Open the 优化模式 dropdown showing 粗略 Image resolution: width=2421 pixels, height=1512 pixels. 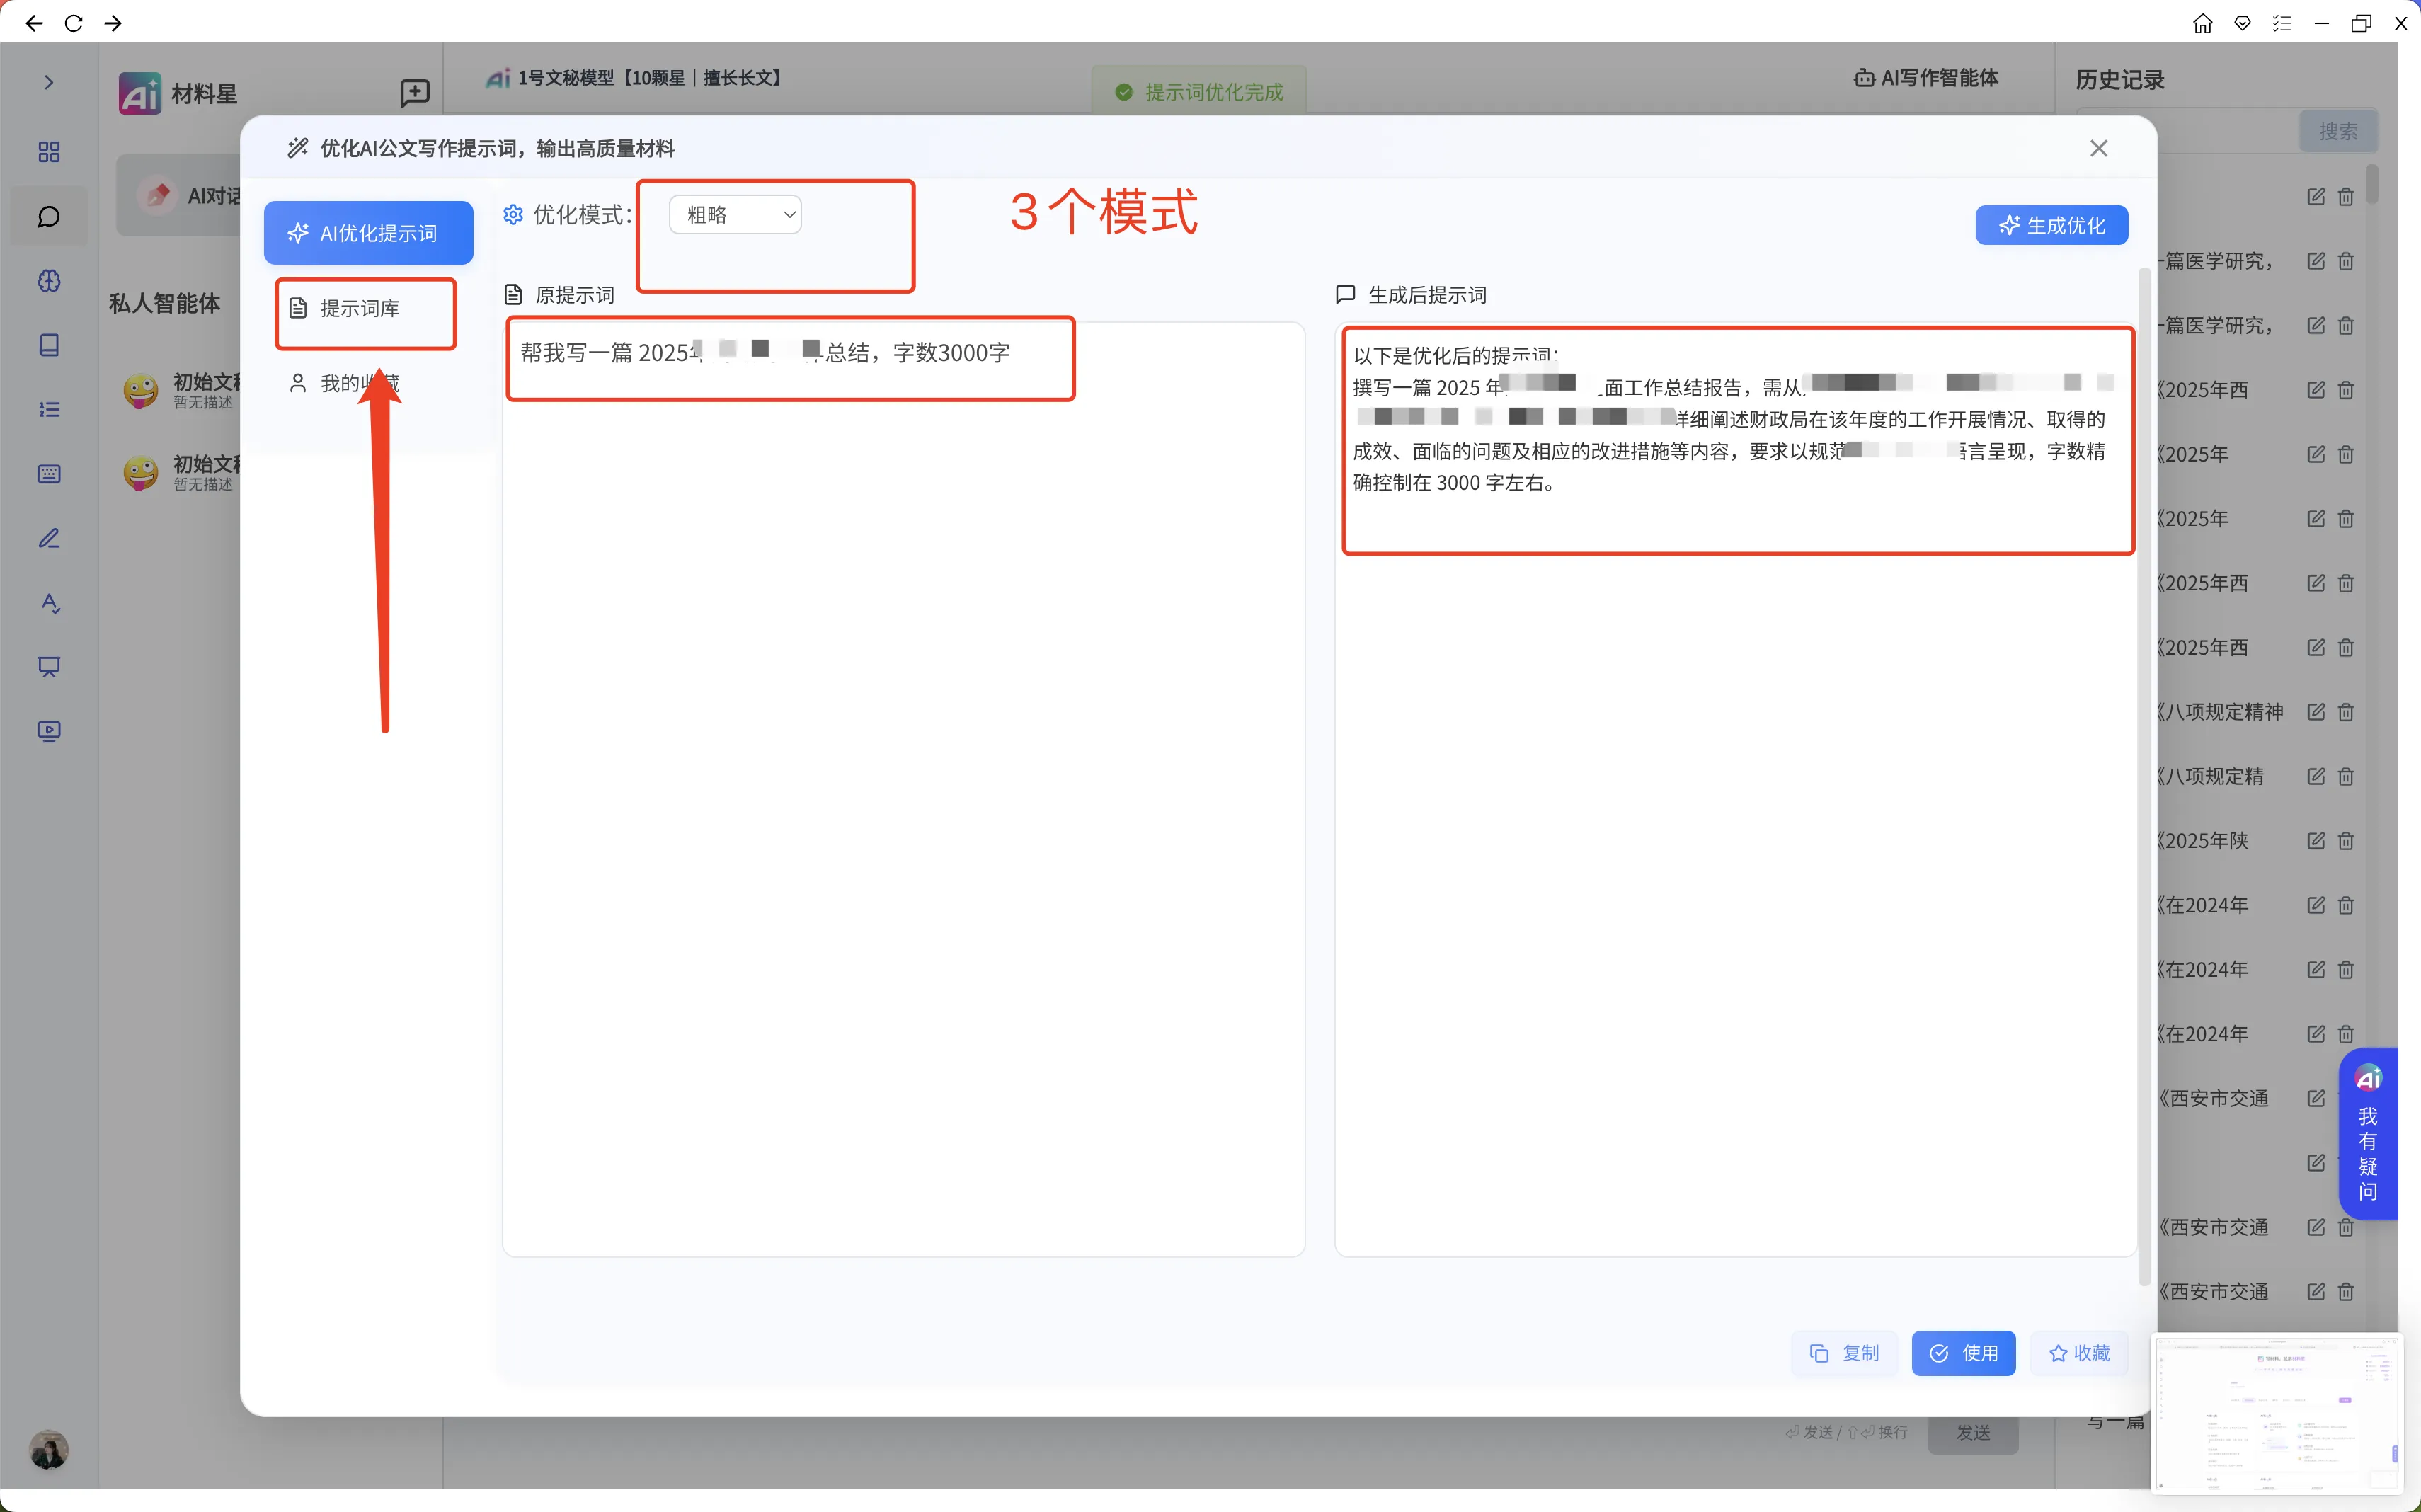pos(735,214)
